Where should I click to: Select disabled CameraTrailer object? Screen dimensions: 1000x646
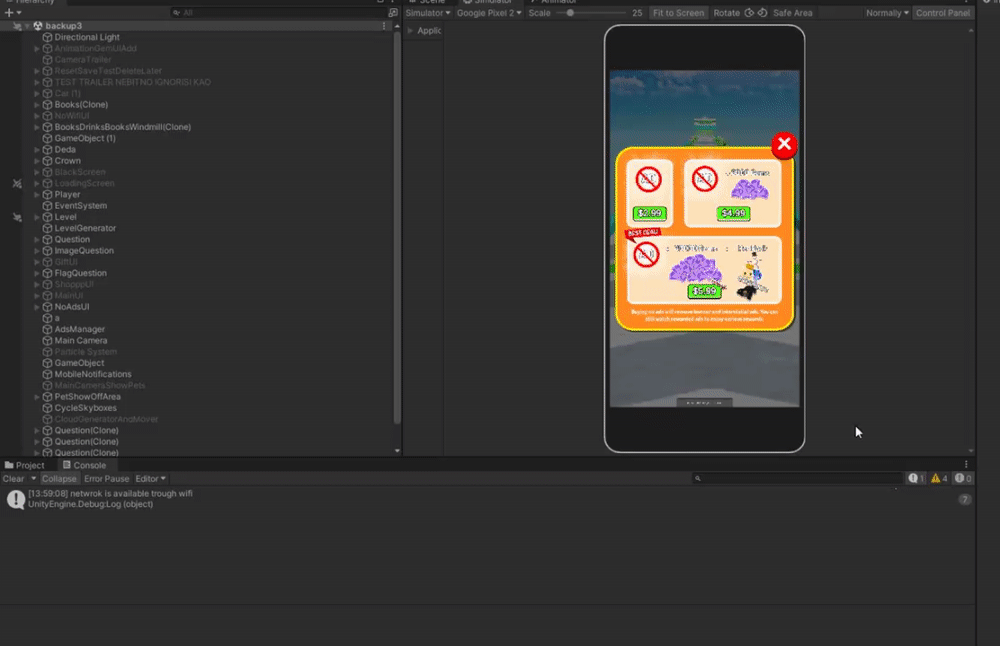[83, 59]
